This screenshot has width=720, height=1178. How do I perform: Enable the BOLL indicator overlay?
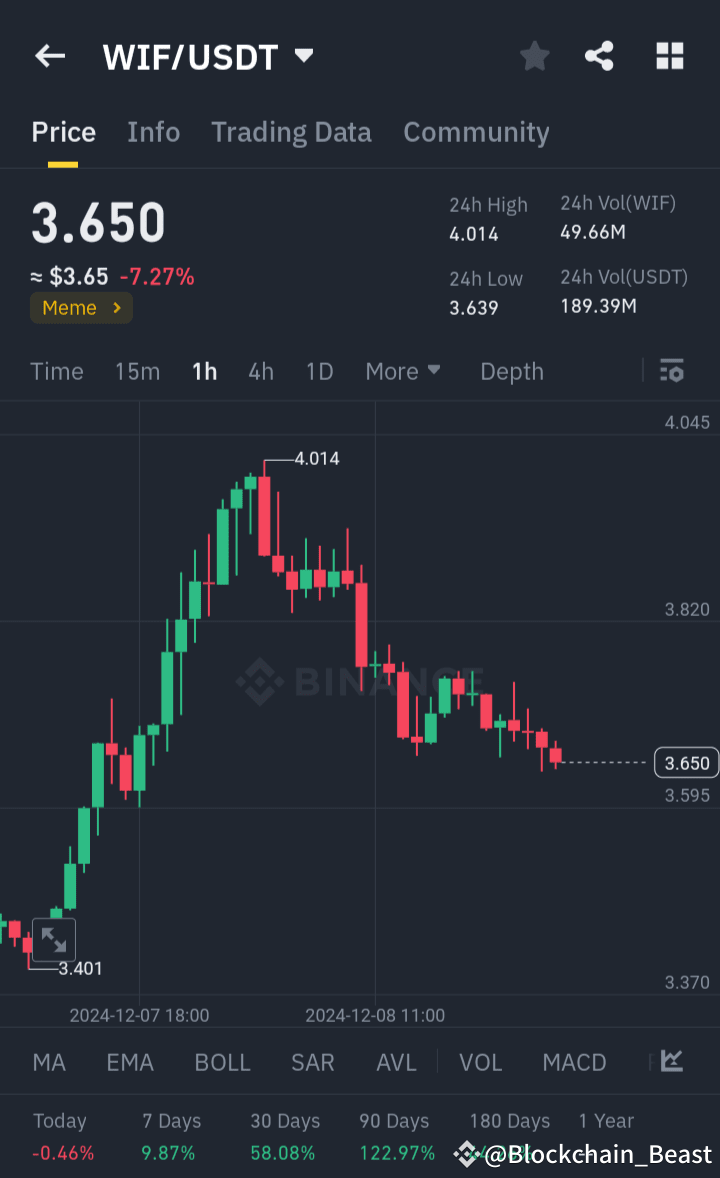222,1062
